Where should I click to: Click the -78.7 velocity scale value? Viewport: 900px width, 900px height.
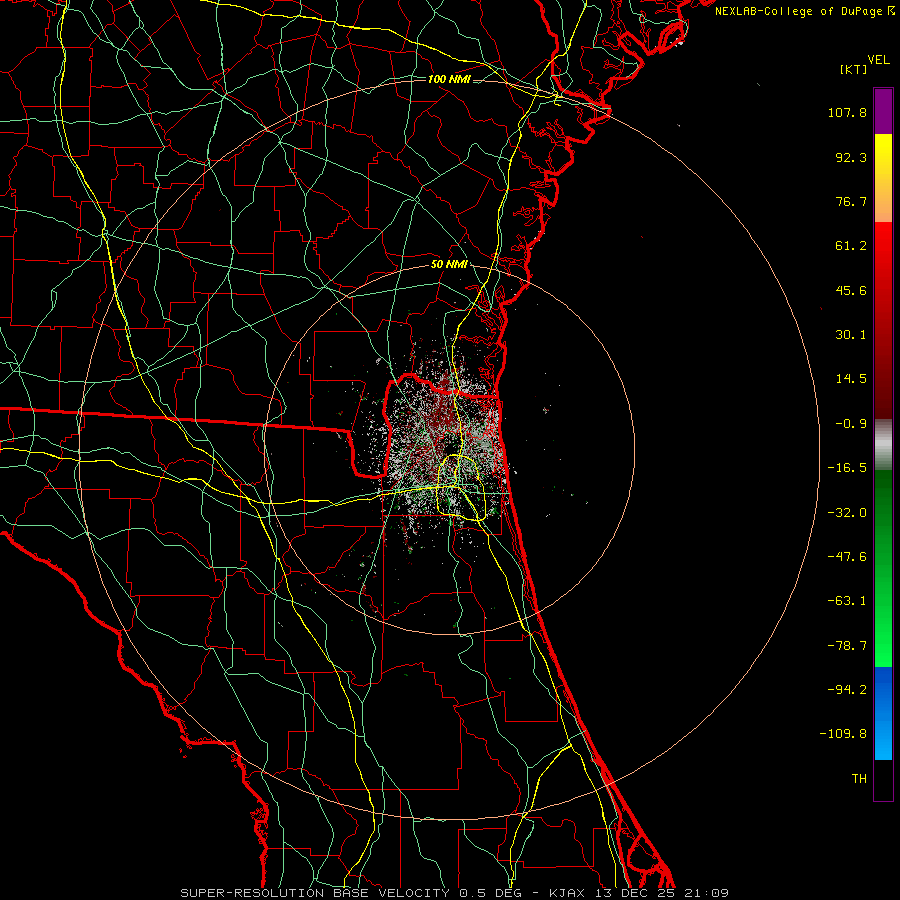click(847, 646)
